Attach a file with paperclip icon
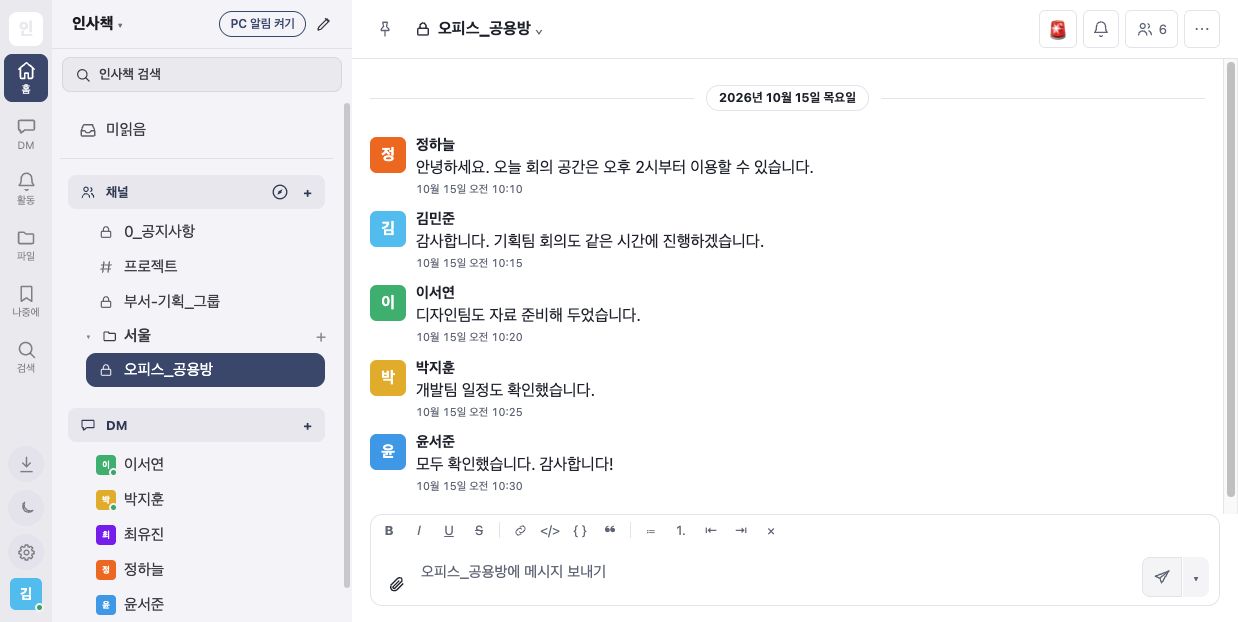 397,584
